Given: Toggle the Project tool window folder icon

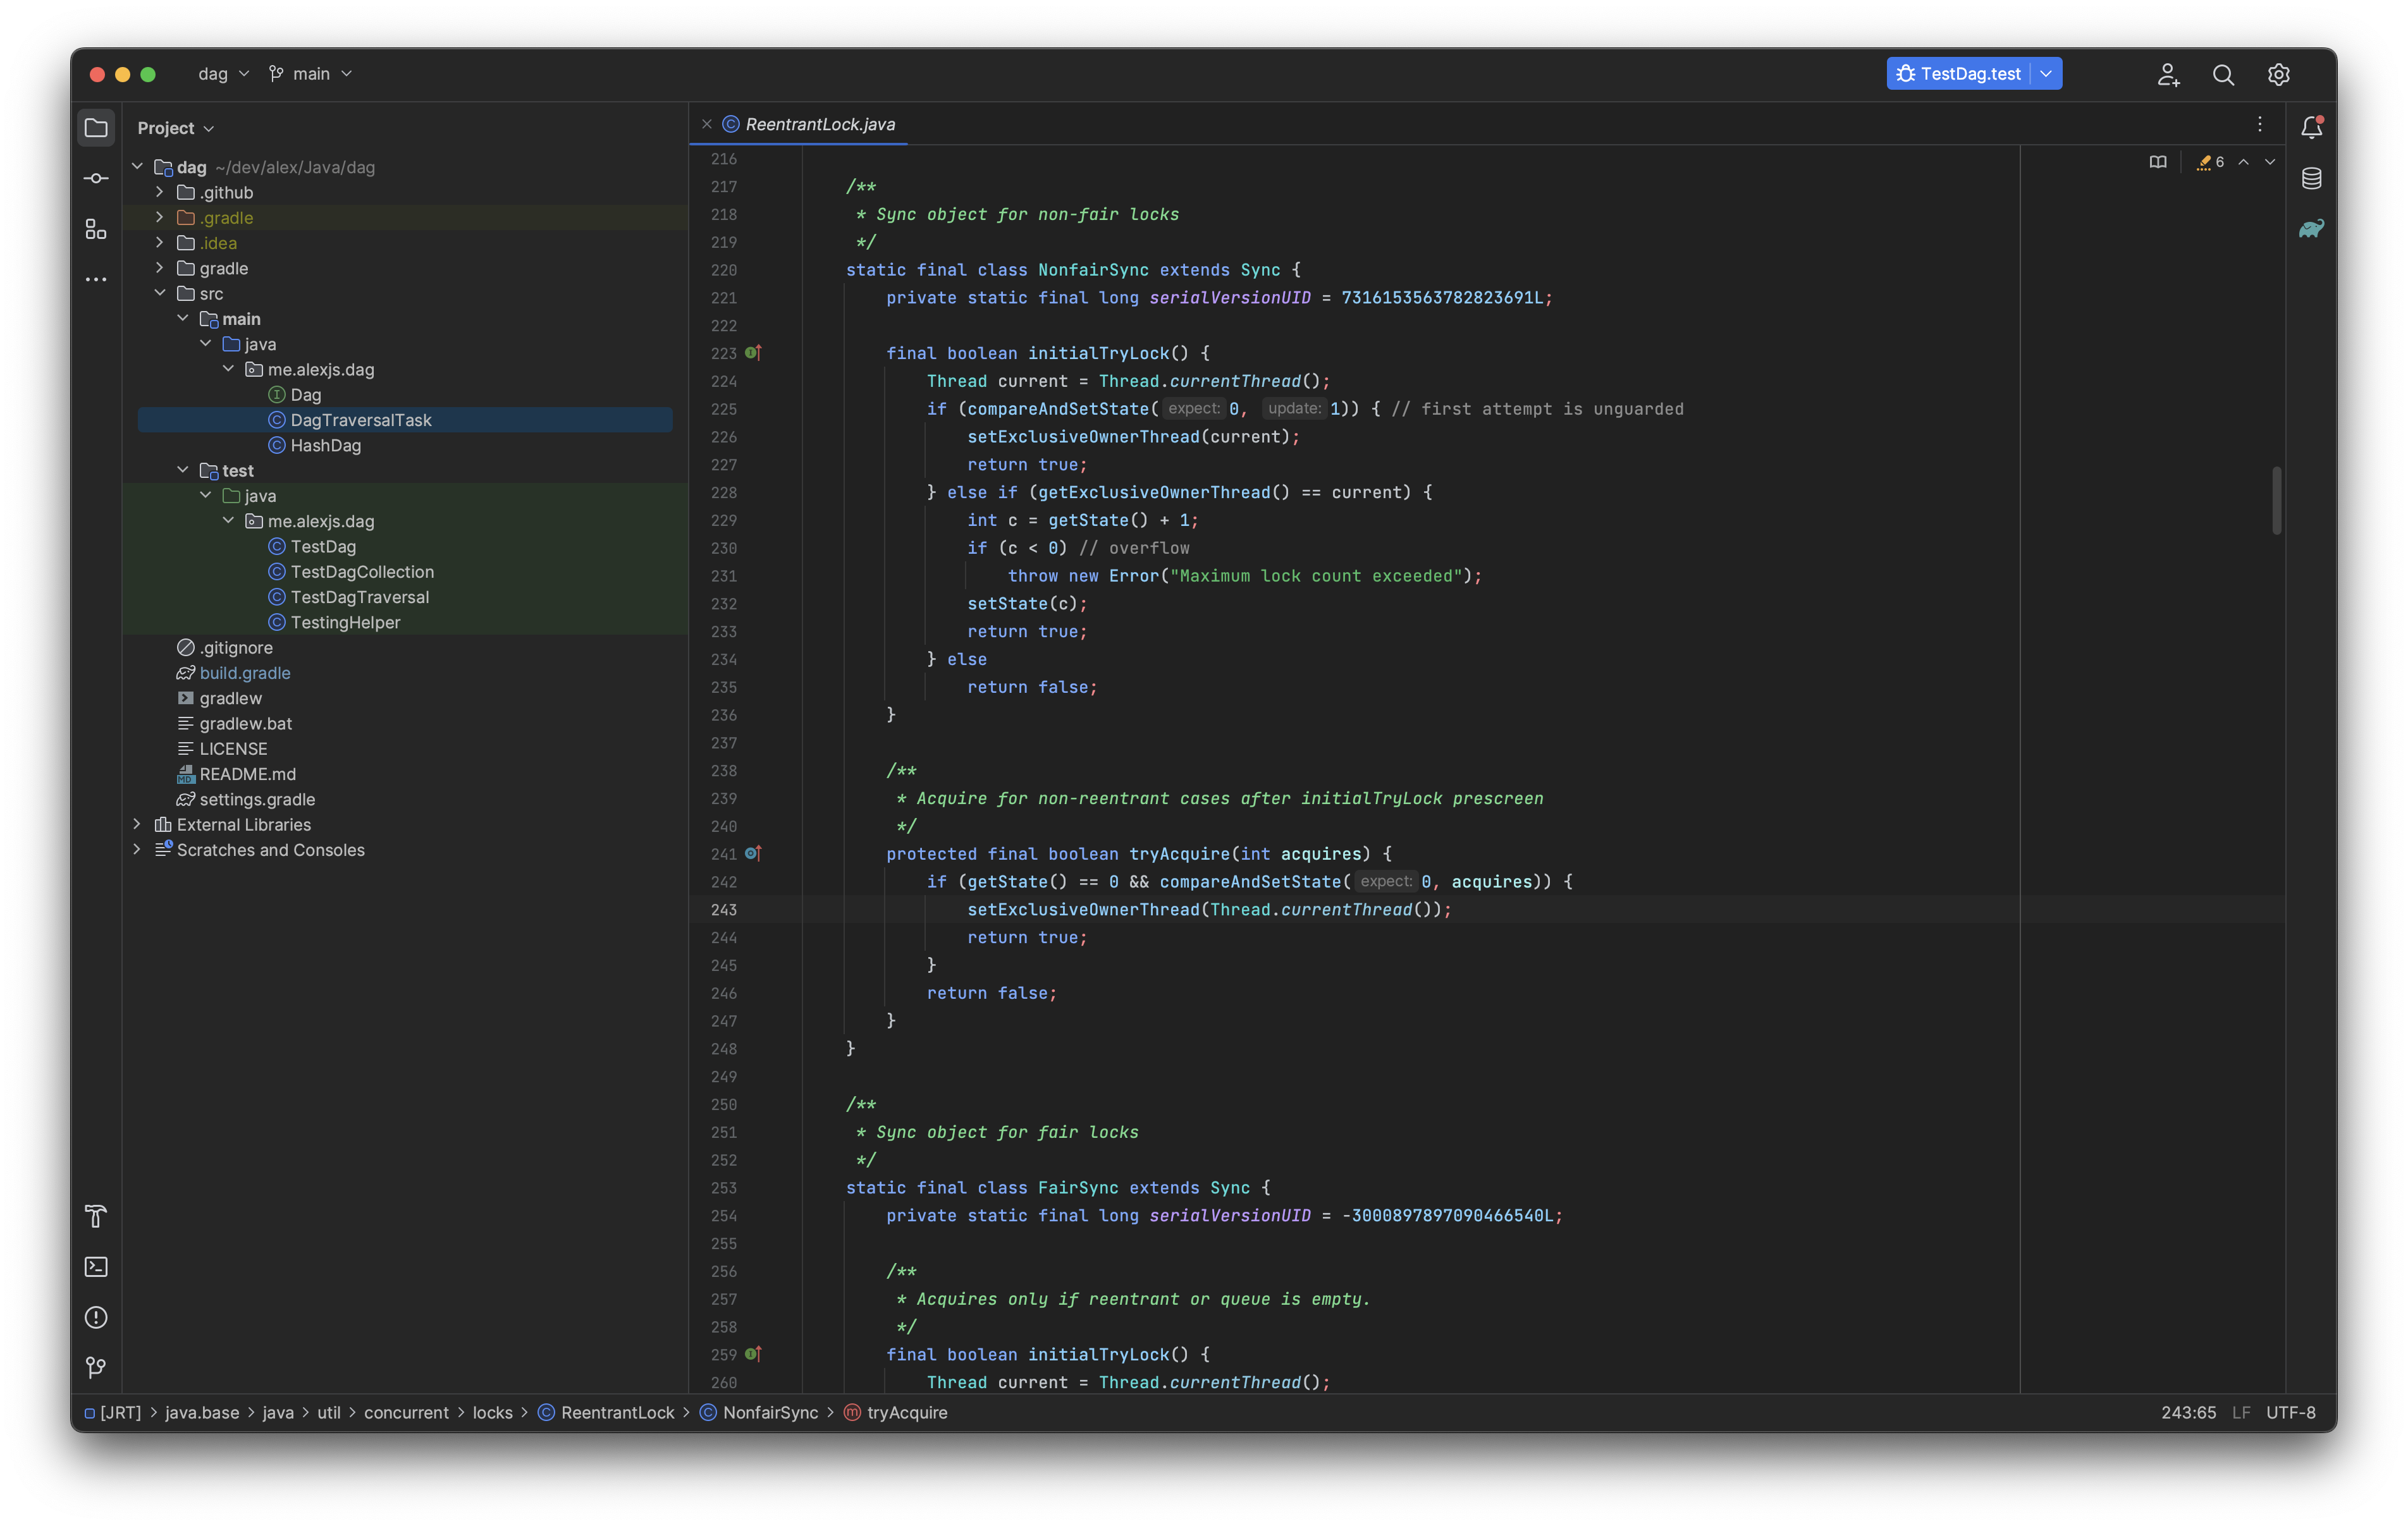Looking at the screenshot, I should [96, 128].
